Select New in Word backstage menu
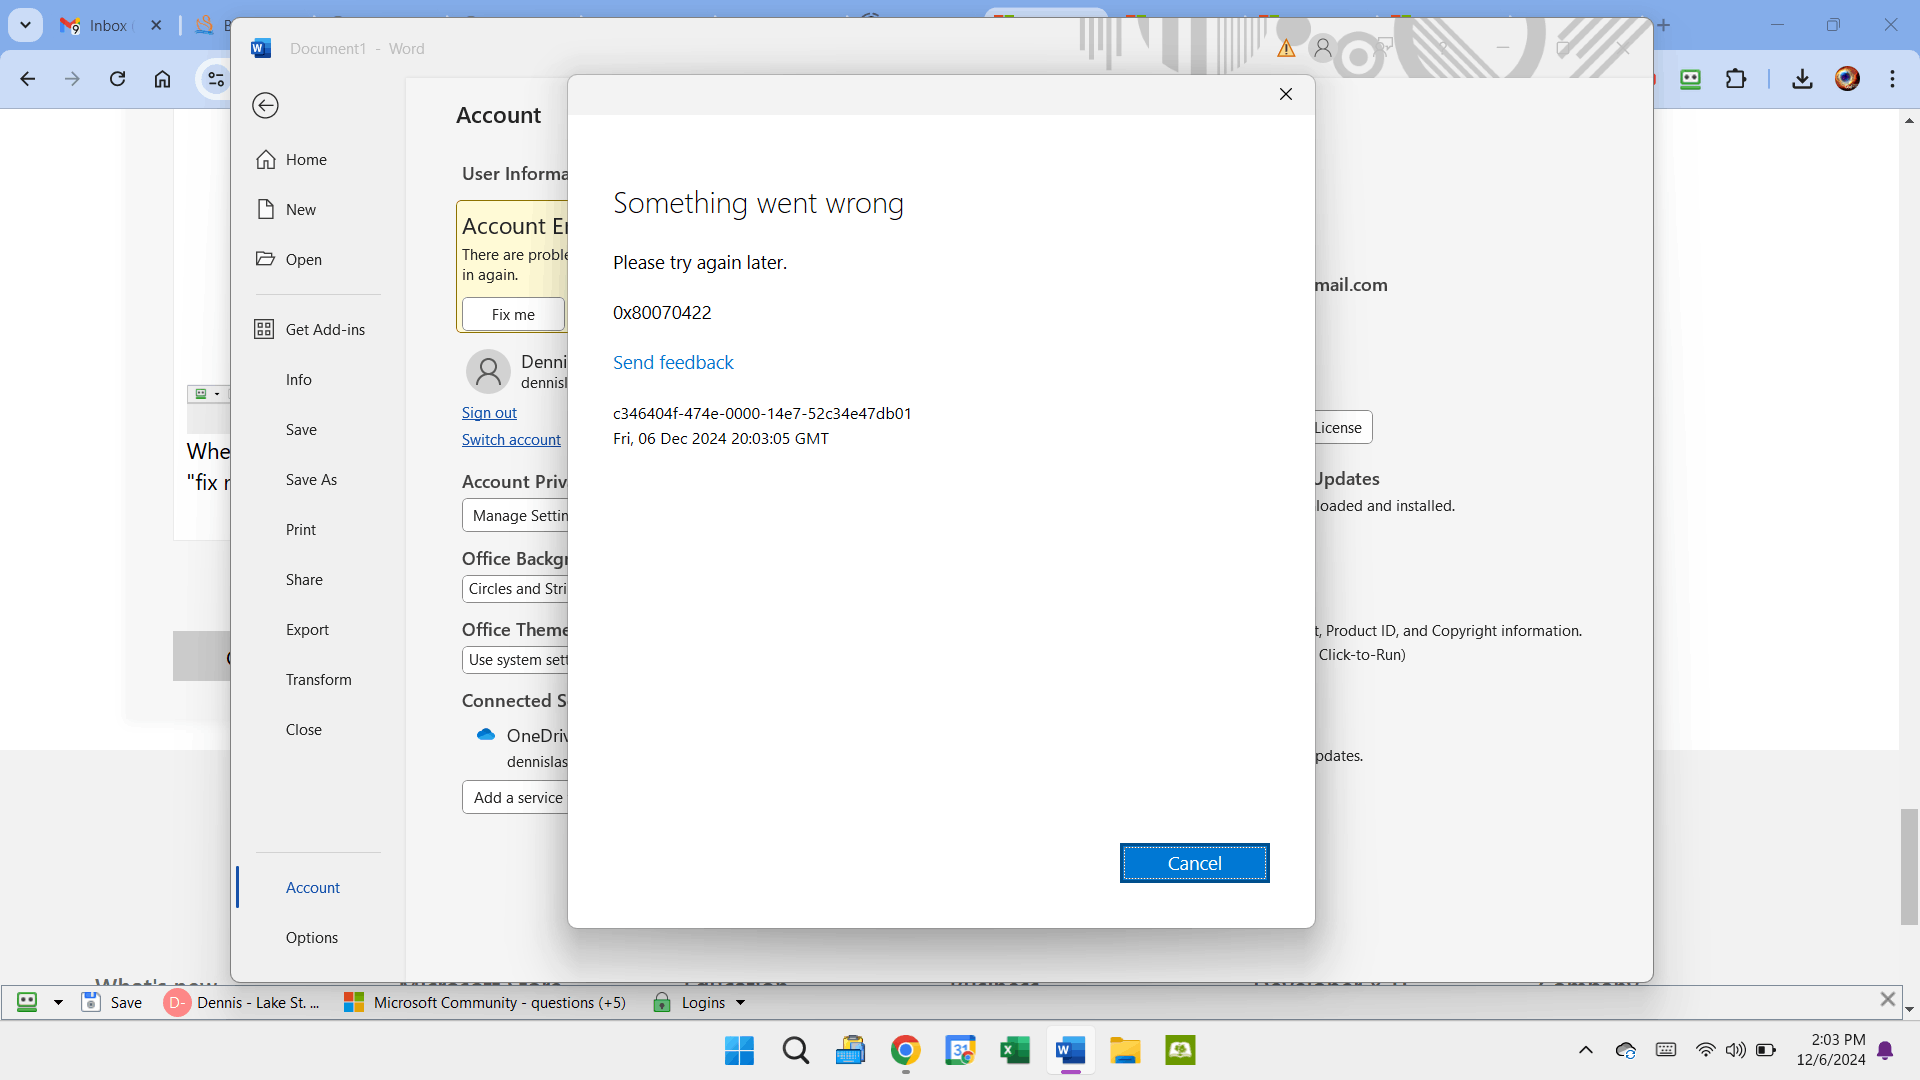 [x=300, y=210]
